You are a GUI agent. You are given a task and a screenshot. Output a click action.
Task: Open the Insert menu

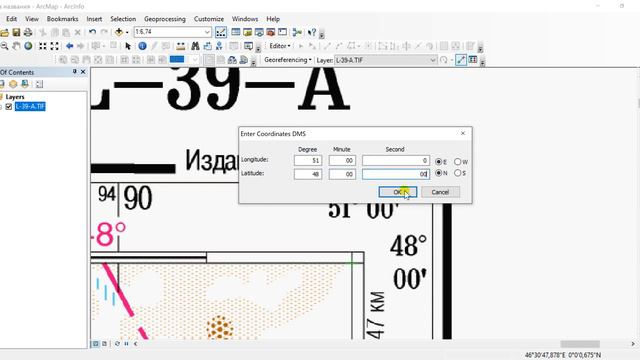[x=94, y=19]
